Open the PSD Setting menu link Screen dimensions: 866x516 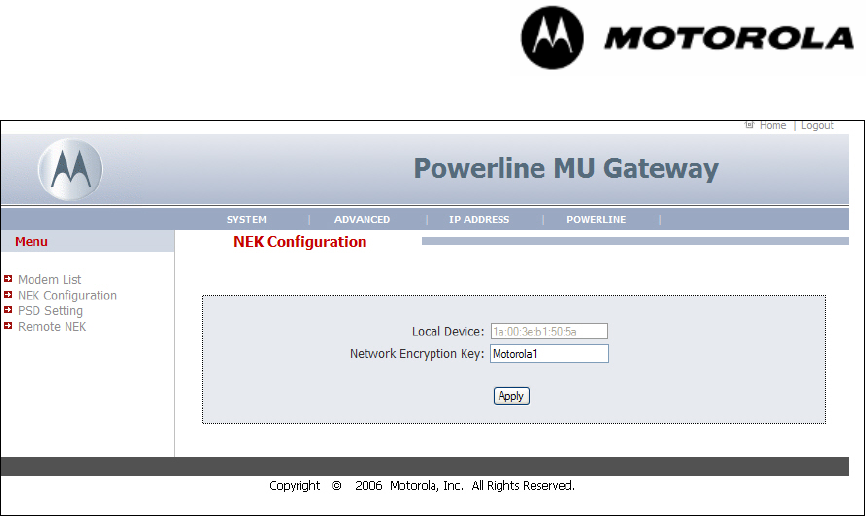point(50,311)
